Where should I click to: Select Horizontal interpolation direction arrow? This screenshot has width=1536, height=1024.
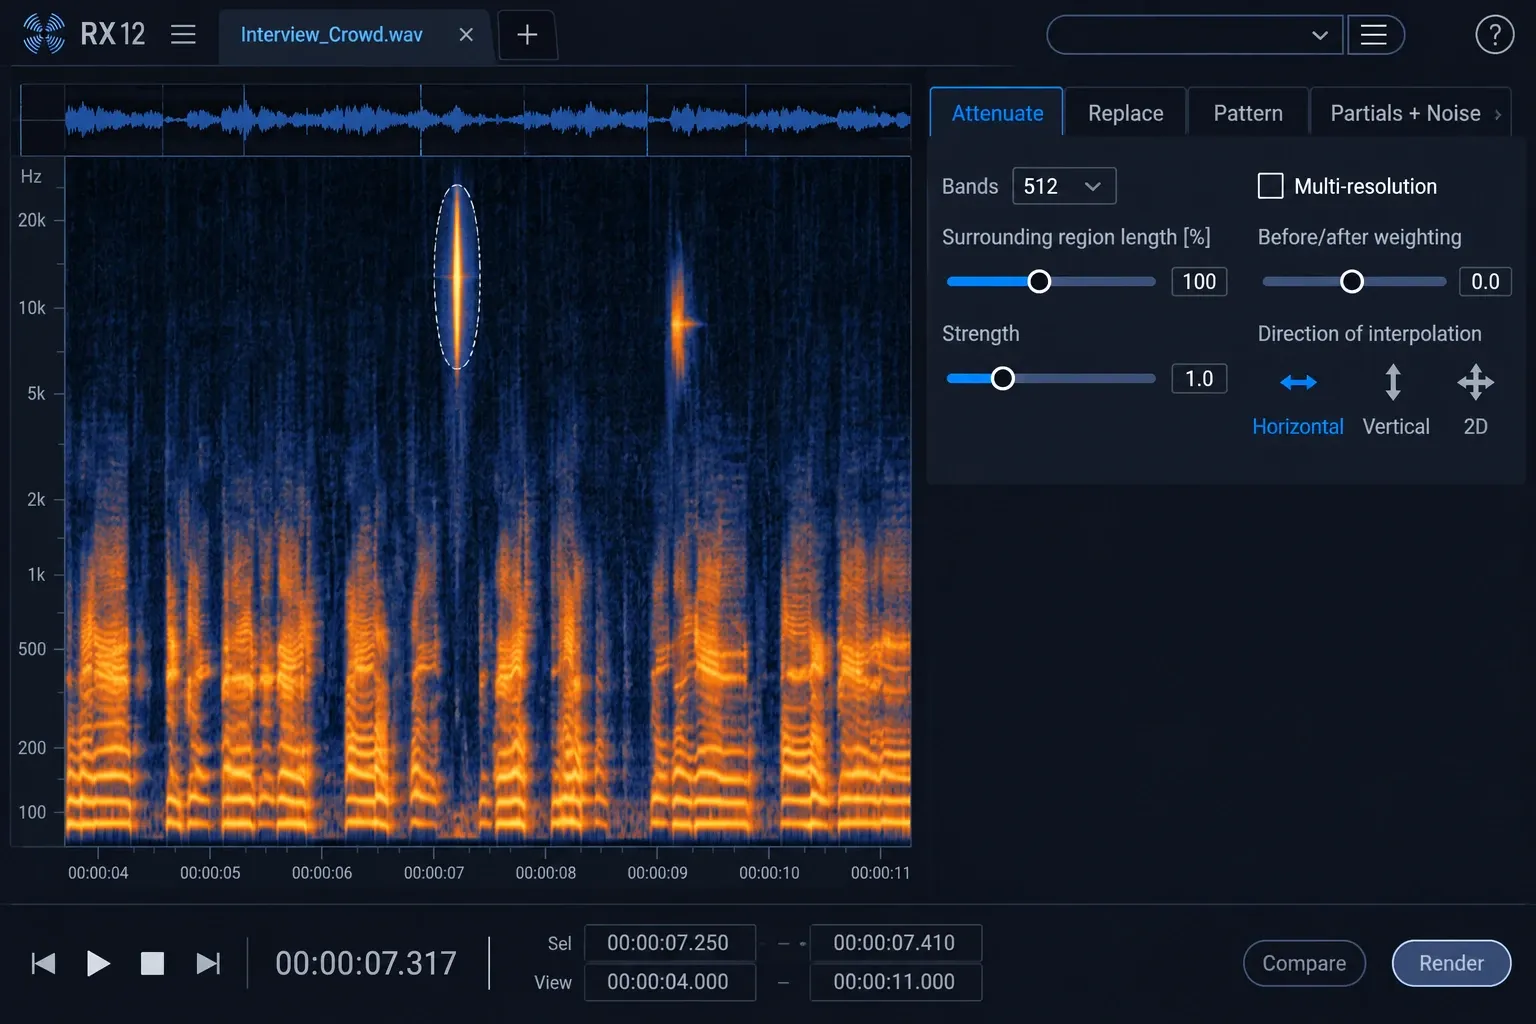(1298, 382)
